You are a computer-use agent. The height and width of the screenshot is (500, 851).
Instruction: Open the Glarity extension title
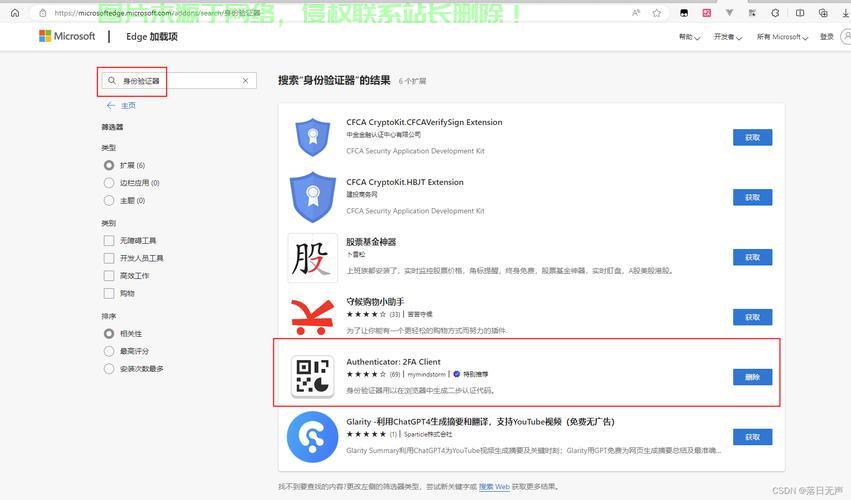tap(480, 421)
